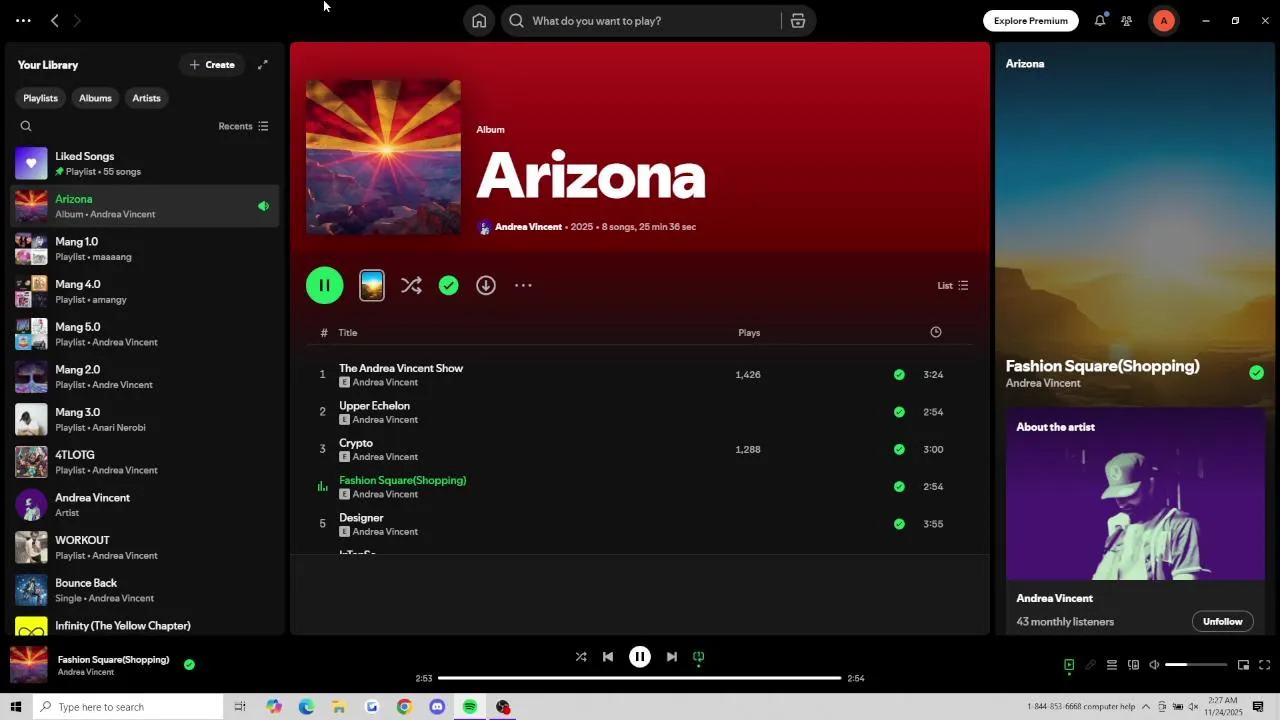
Task: Sort tracks by the duration clock icon
Action: (x=936, y=332)
